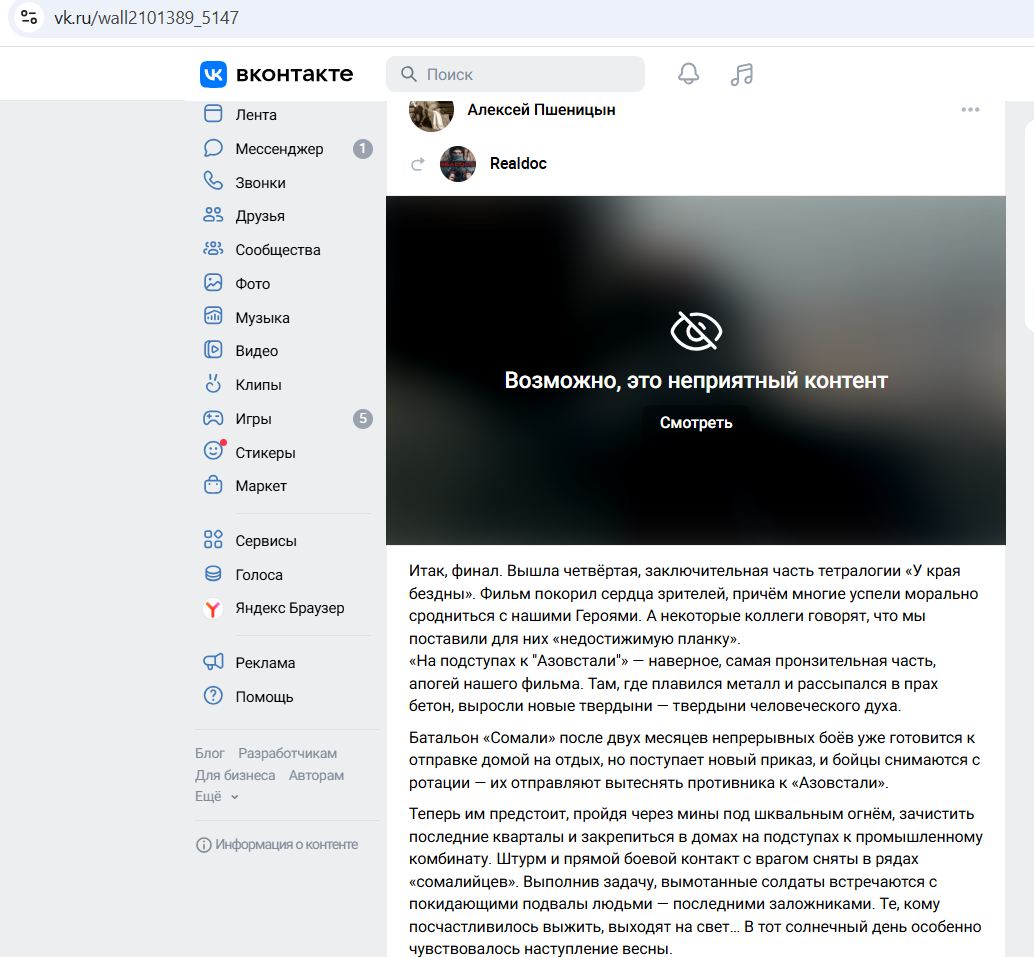Click Игры label in sidebar

253,419
